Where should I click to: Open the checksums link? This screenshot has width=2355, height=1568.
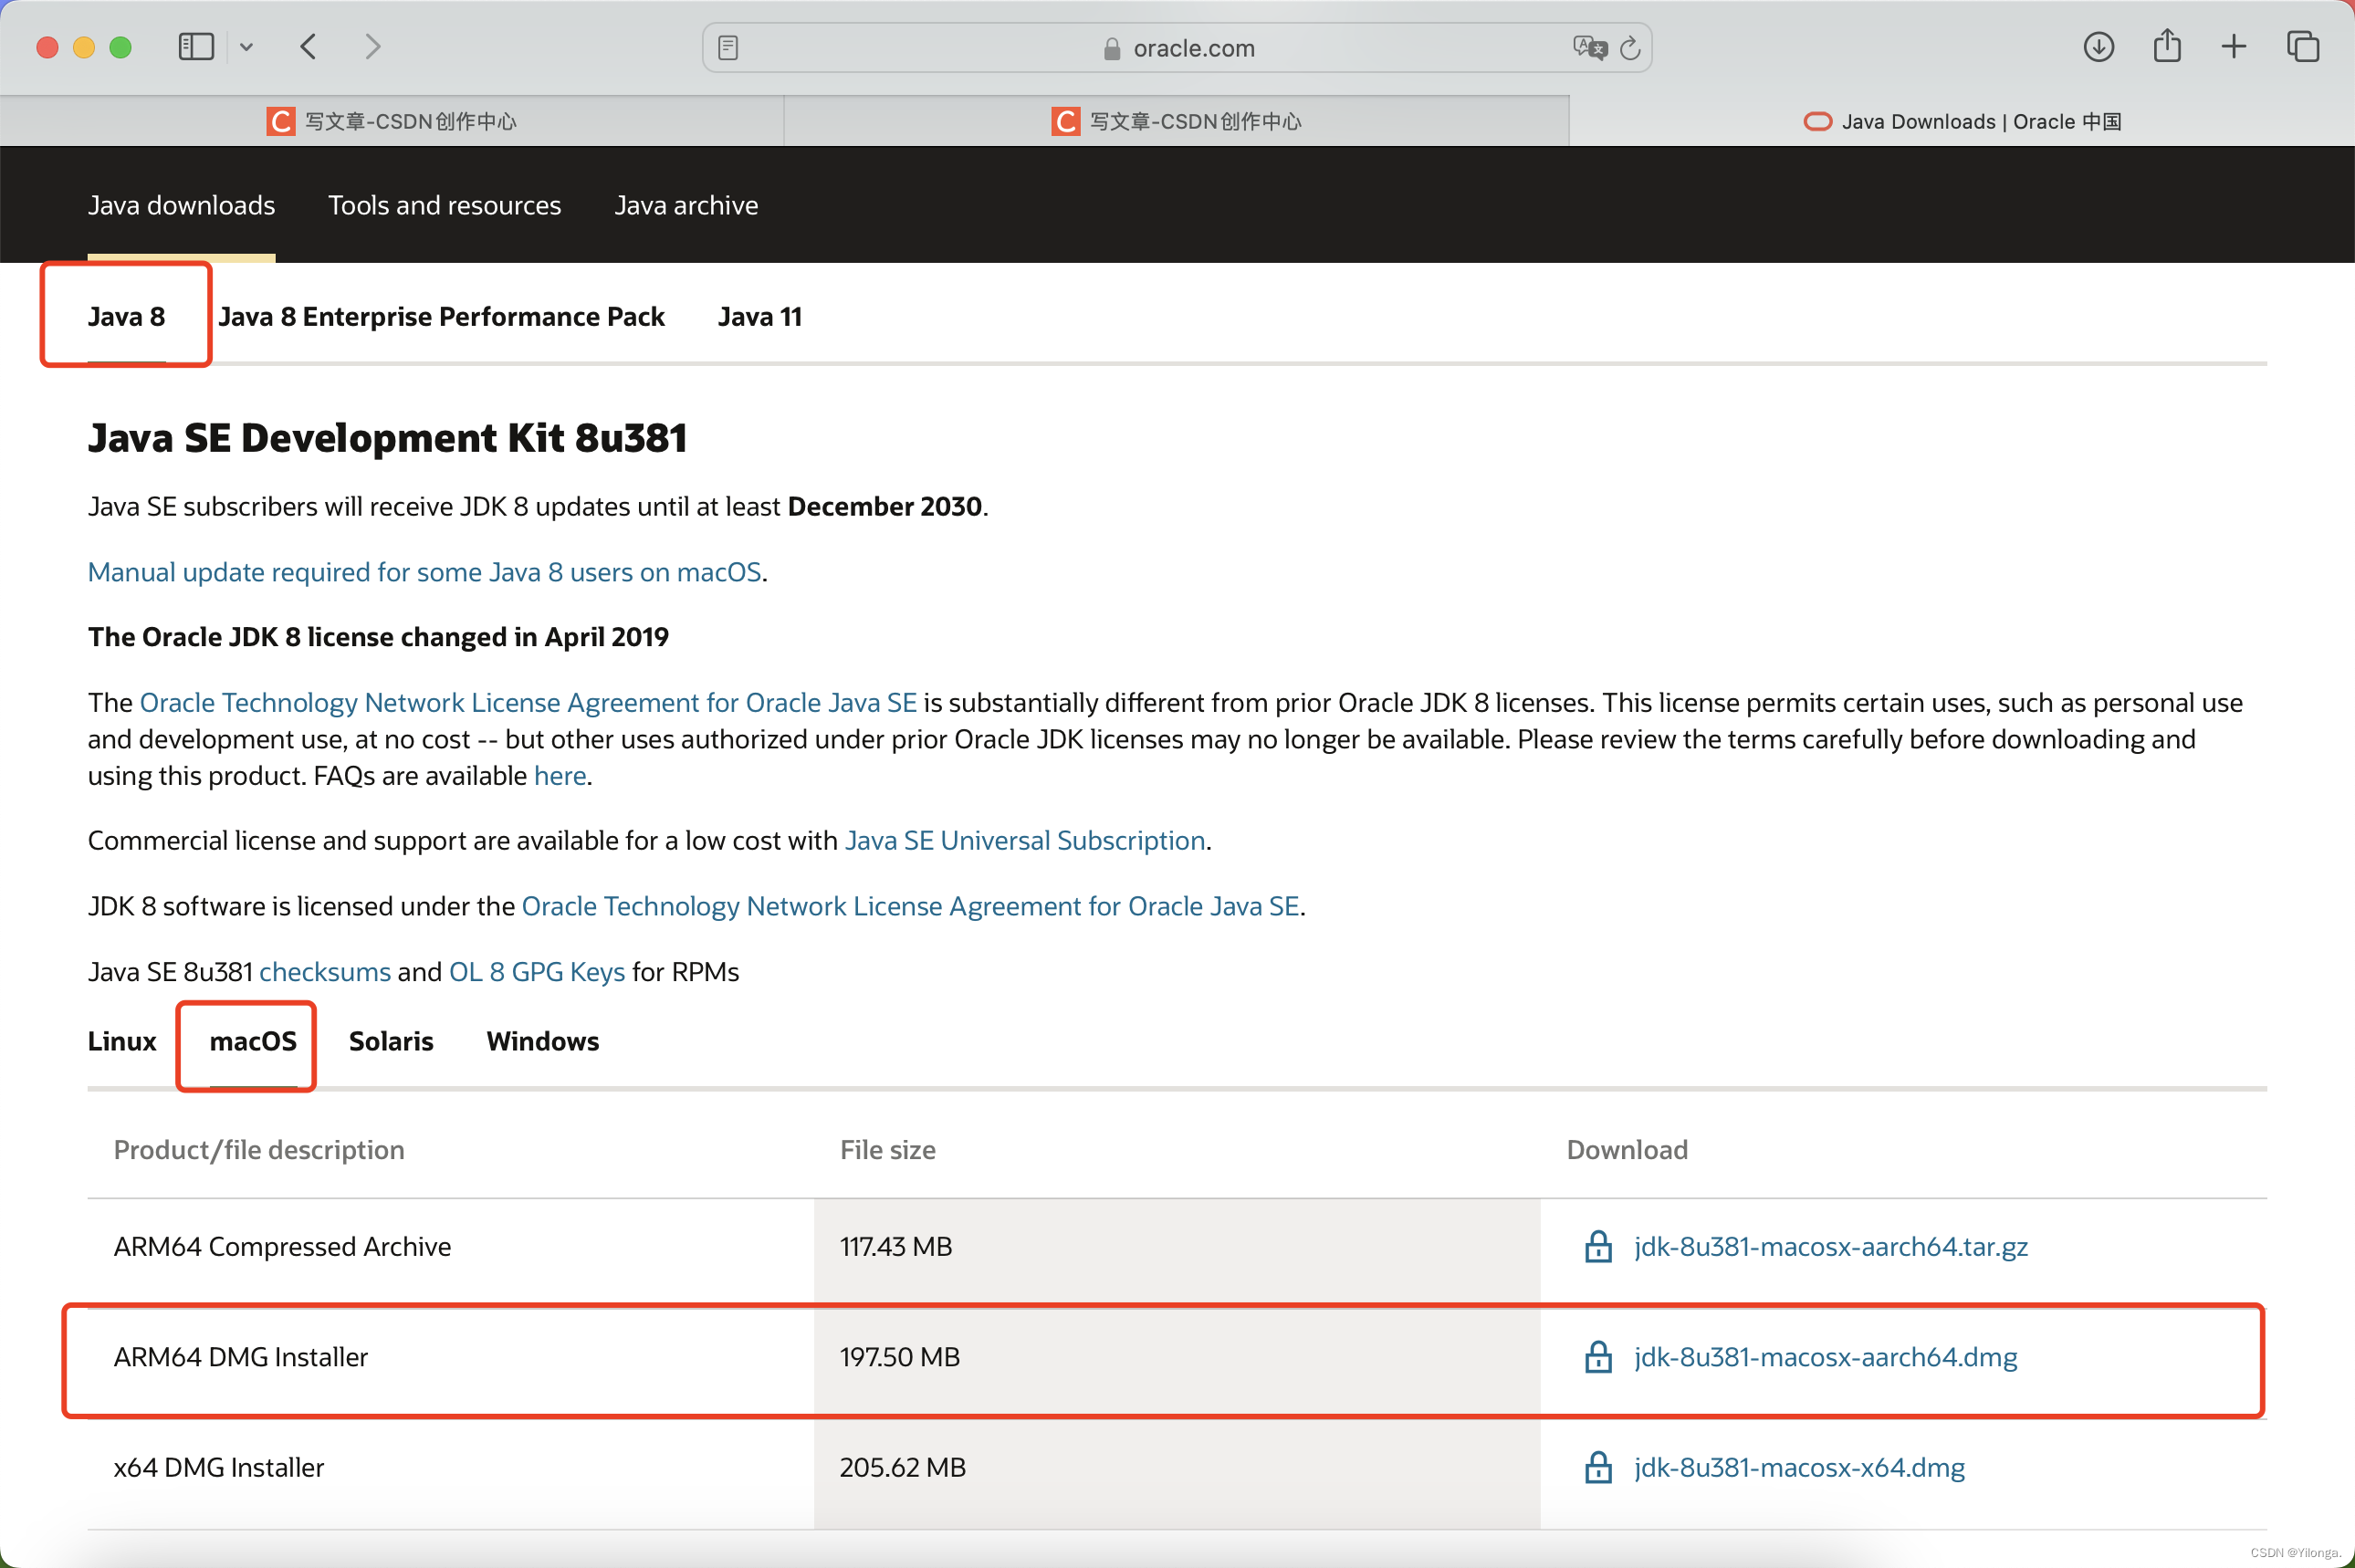[324, 972]
